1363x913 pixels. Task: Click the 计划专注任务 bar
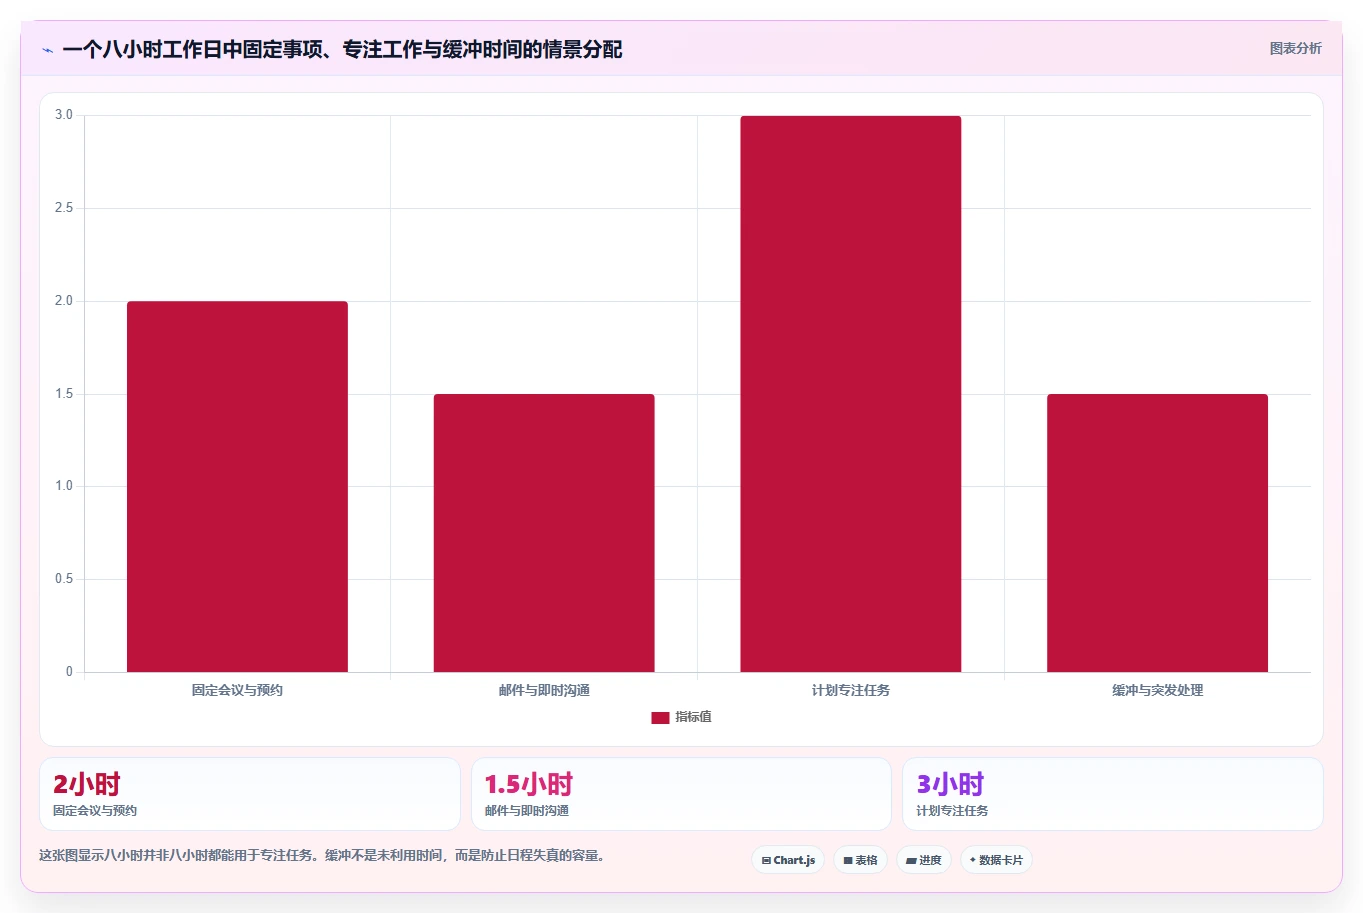pyautogui.click(x=851, y=394)
